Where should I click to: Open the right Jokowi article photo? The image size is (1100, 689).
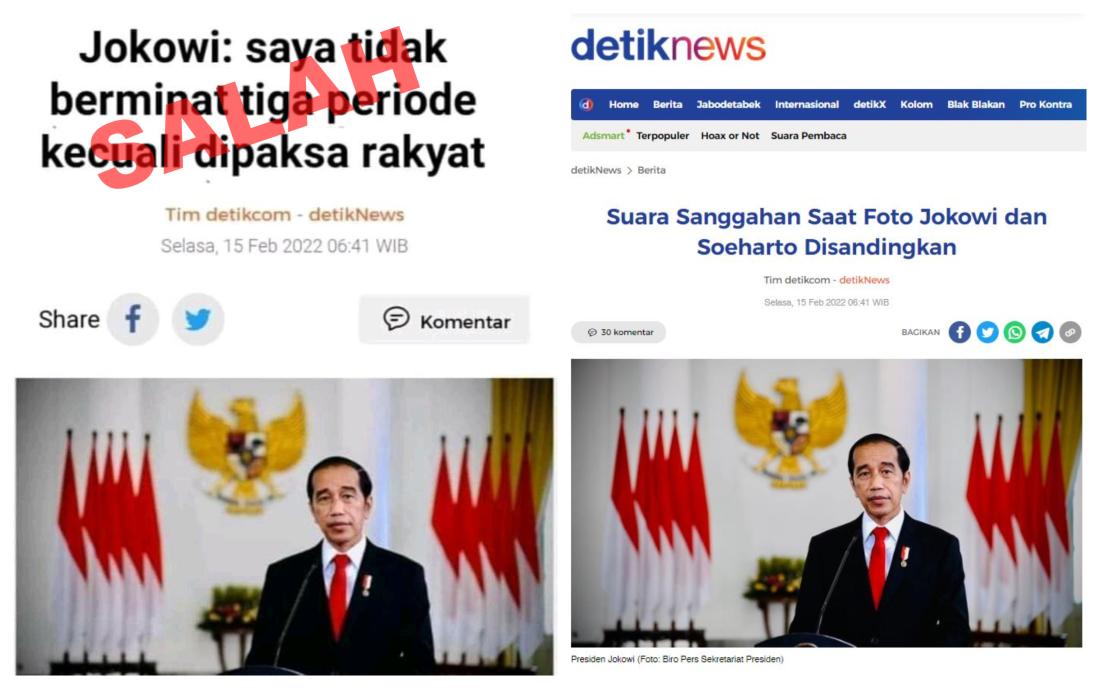[826, 502]
